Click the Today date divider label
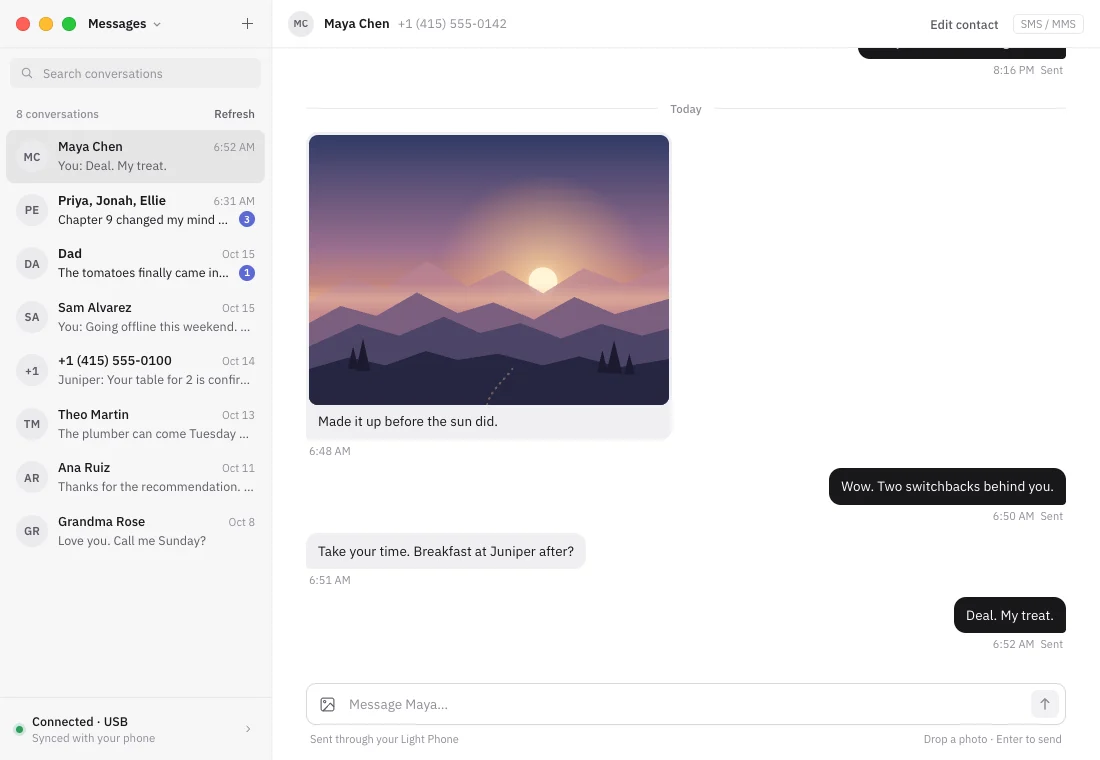Screen dimensions: 1100x760 [x=685, y=109]
